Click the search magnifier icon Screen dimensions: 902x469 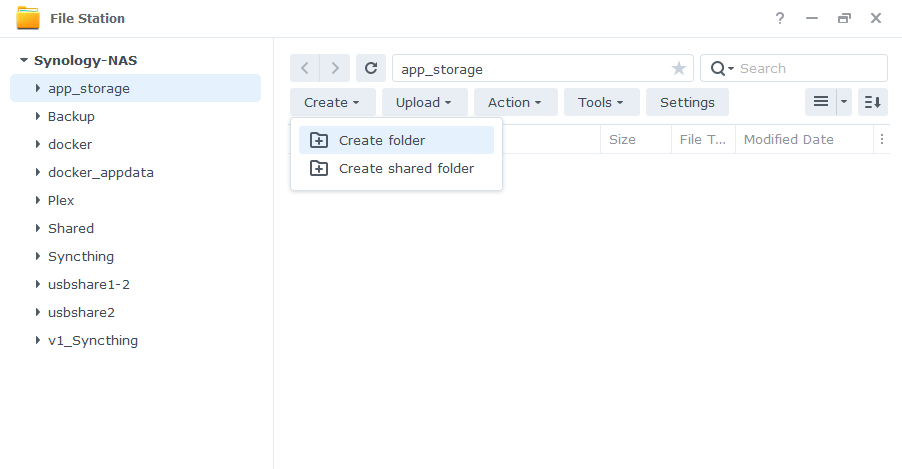coord(718,68)
